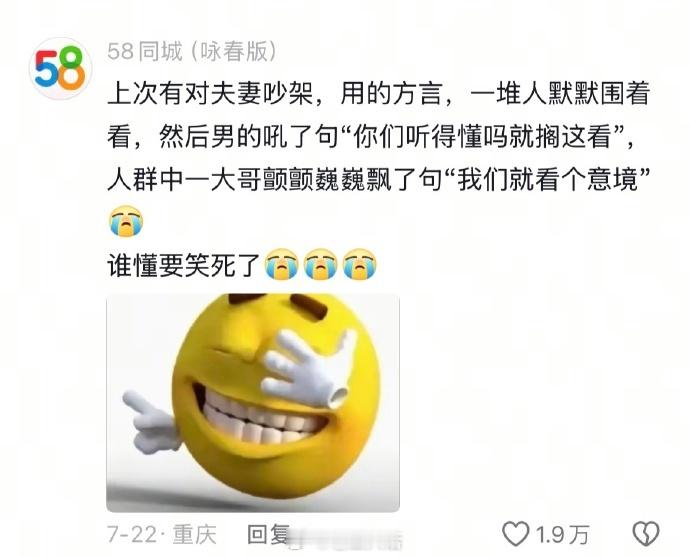Click the blurred text beside 回复
The height and width of the screenshot is (558, 690).
(345, 538)
